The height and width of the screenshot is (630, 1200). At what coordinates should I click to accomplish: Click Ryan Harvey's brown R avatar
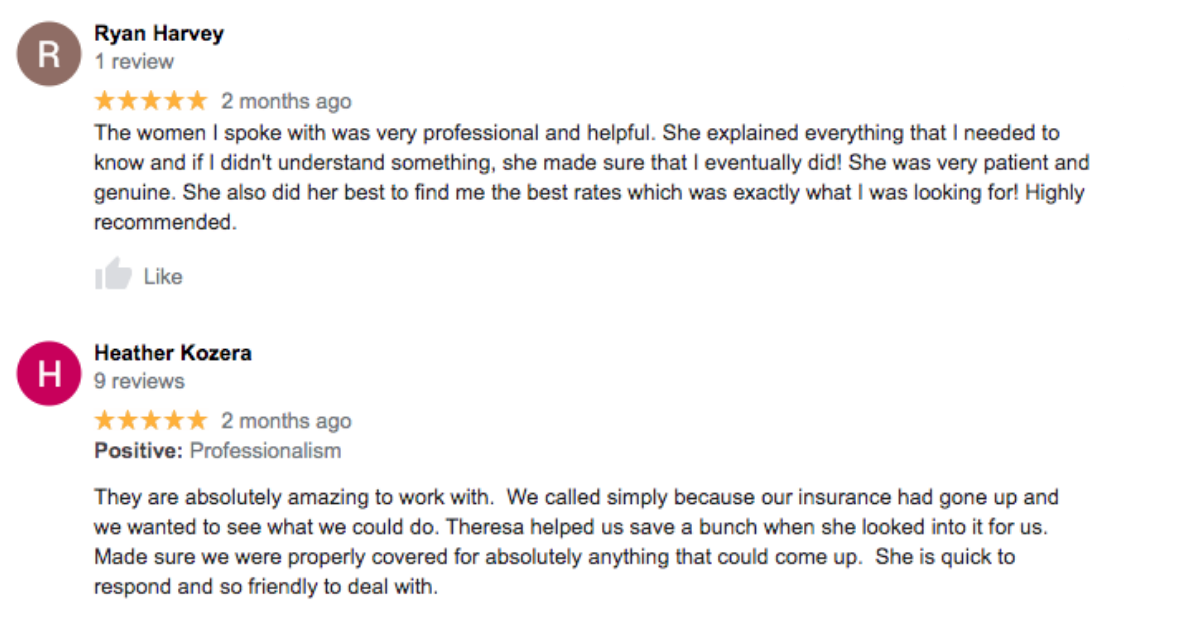click(48, 54)
